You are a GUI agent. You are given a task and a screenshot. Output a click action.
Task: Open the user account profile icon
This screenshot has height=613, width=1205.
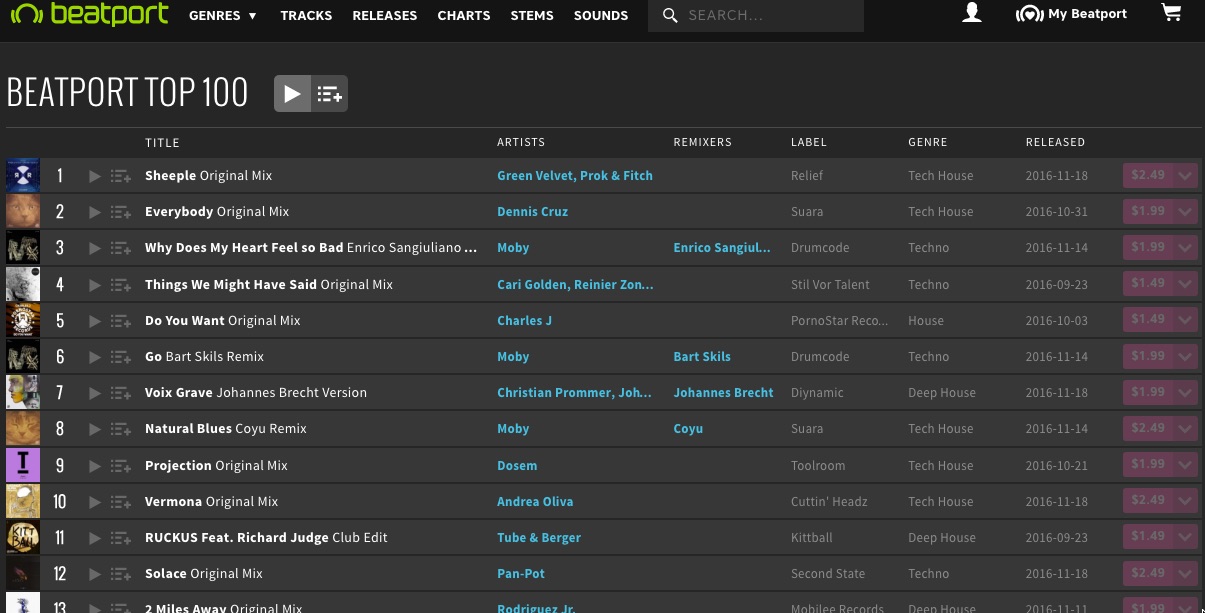click(x=971, y=14)
